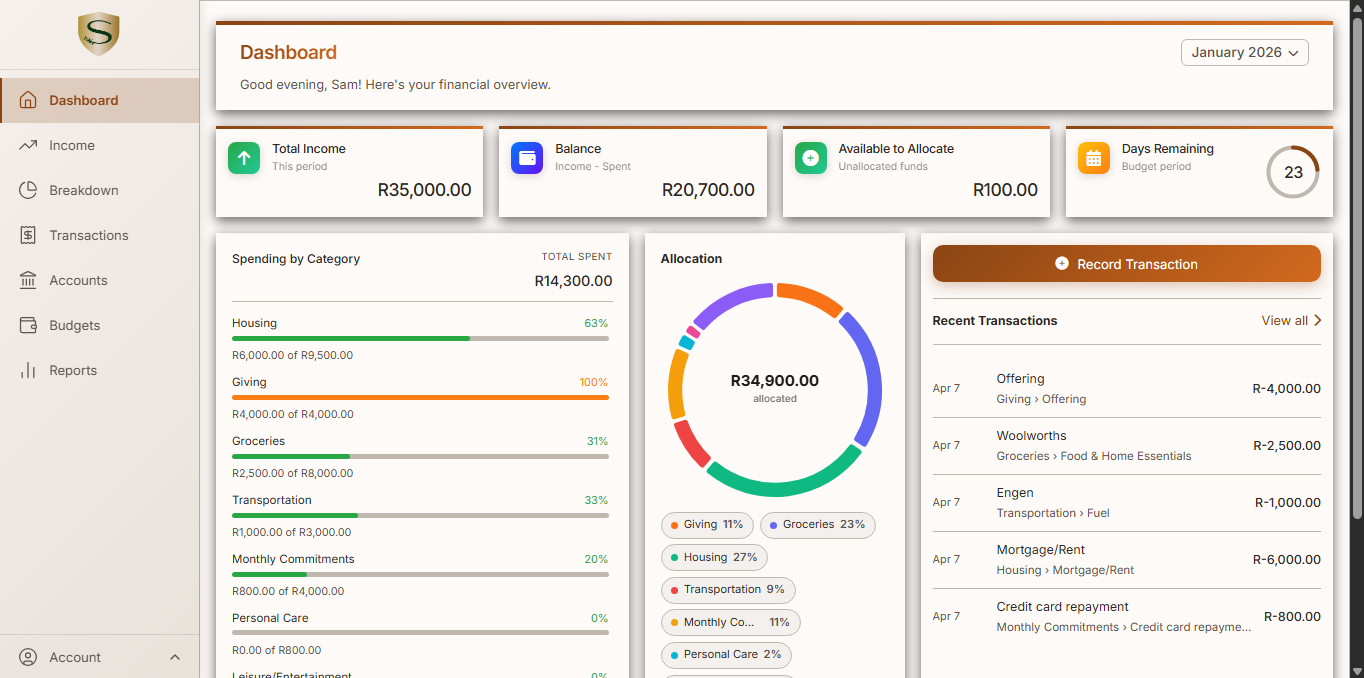This screenshot has width=1364, height=678.
Task: Click the Giving 100% orange progress bar
Action: point(420,398)
